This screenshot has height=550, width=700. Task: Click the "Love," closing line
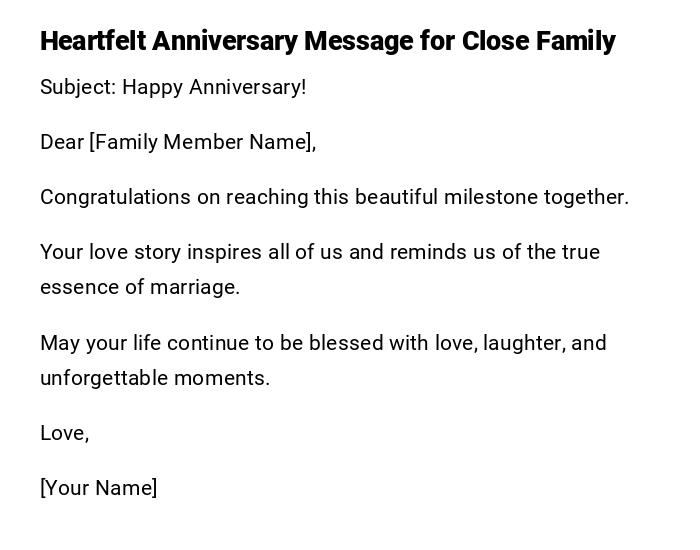pos(65,433)
